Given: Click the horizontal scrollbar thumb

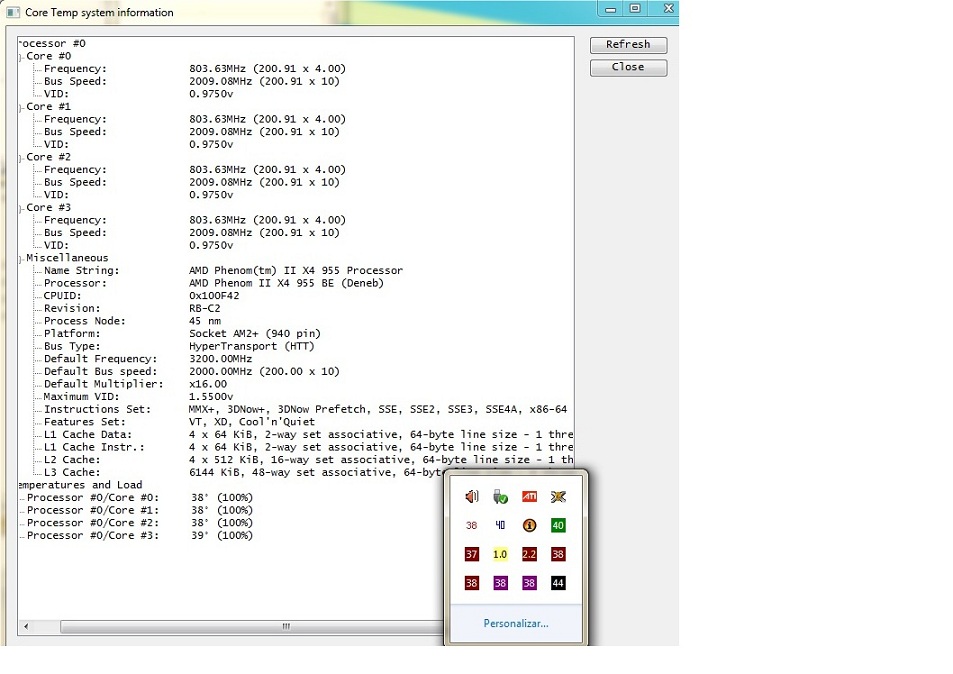Looking at the screenshot, I should [x=252, y=626].
